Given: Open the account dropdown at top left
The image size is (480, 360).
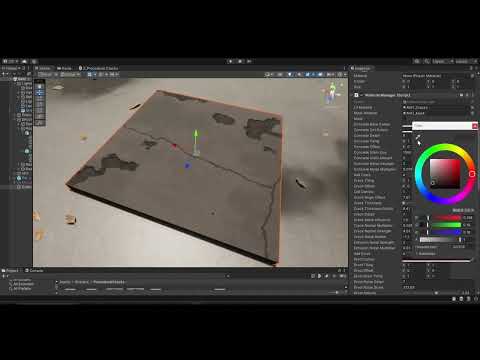Looking at the screenshot, I should 10,61.
